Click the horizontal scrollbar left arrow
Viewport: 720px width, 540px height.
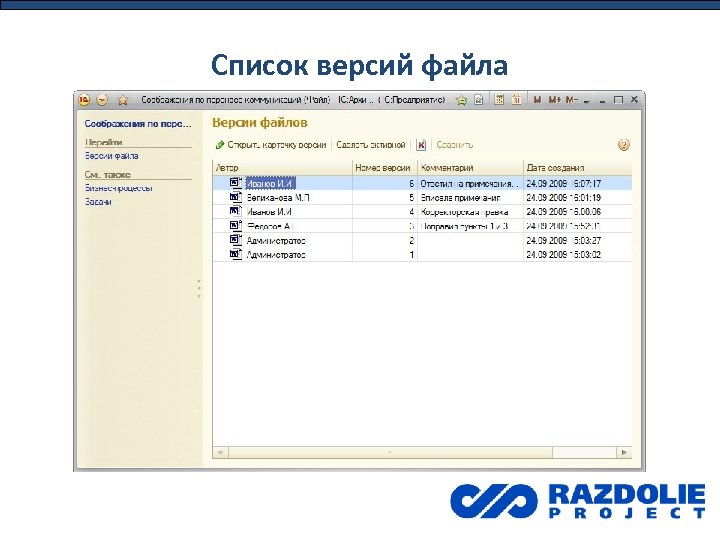coord(220,452)
